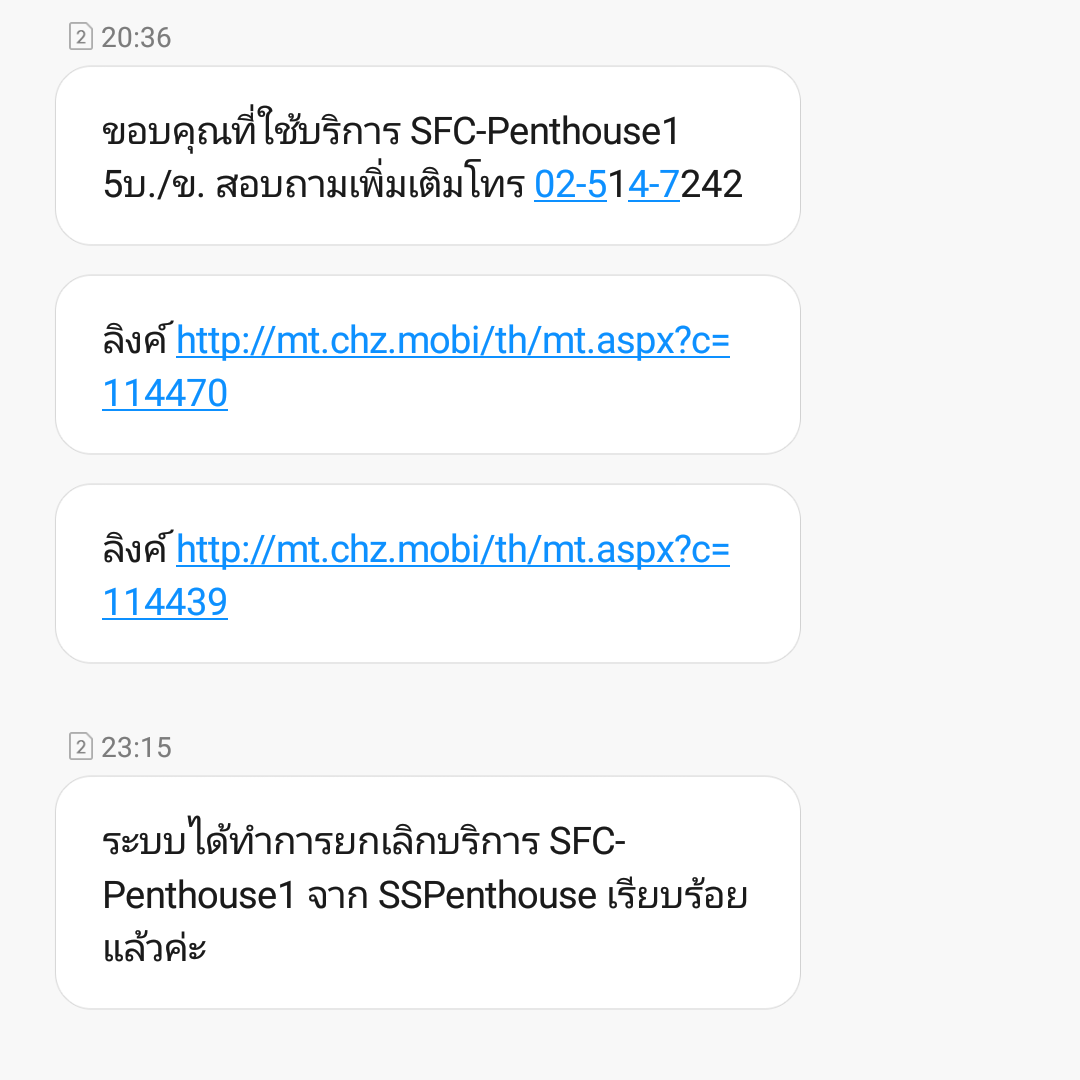Tap "ลิงค์" in the 114470 message
This screenshot has width=1080, height=1080.
click(136, 339)
